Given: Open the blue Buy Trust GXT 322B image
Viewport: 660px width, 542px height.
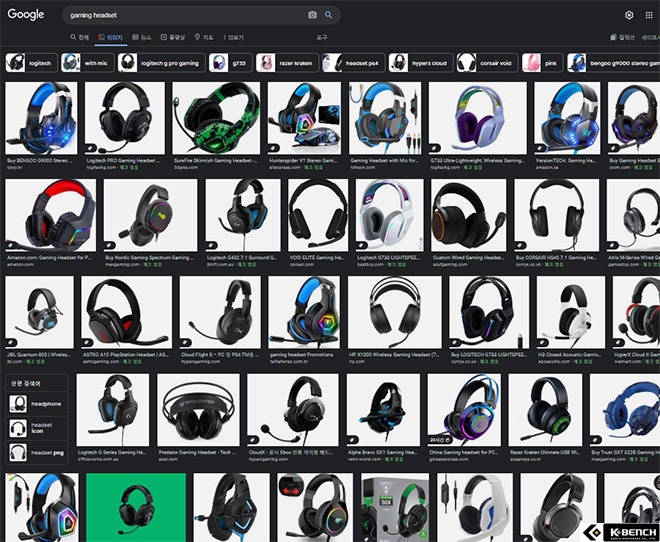Looking at the screenshot, I should tap(625, 410).
